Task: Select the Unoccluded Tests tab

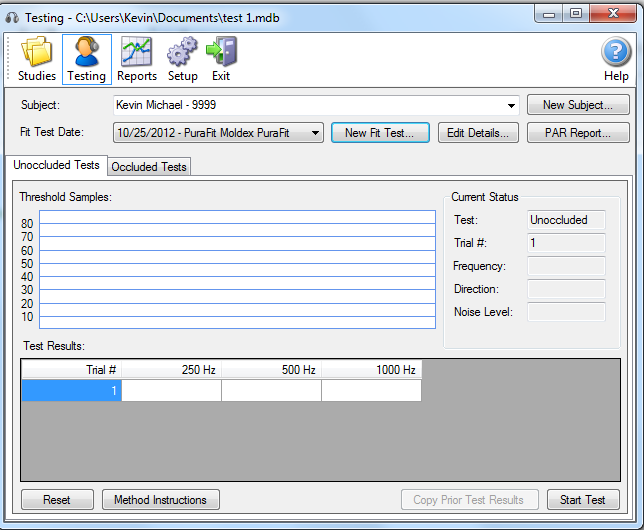Action: [x=56, y=166]
